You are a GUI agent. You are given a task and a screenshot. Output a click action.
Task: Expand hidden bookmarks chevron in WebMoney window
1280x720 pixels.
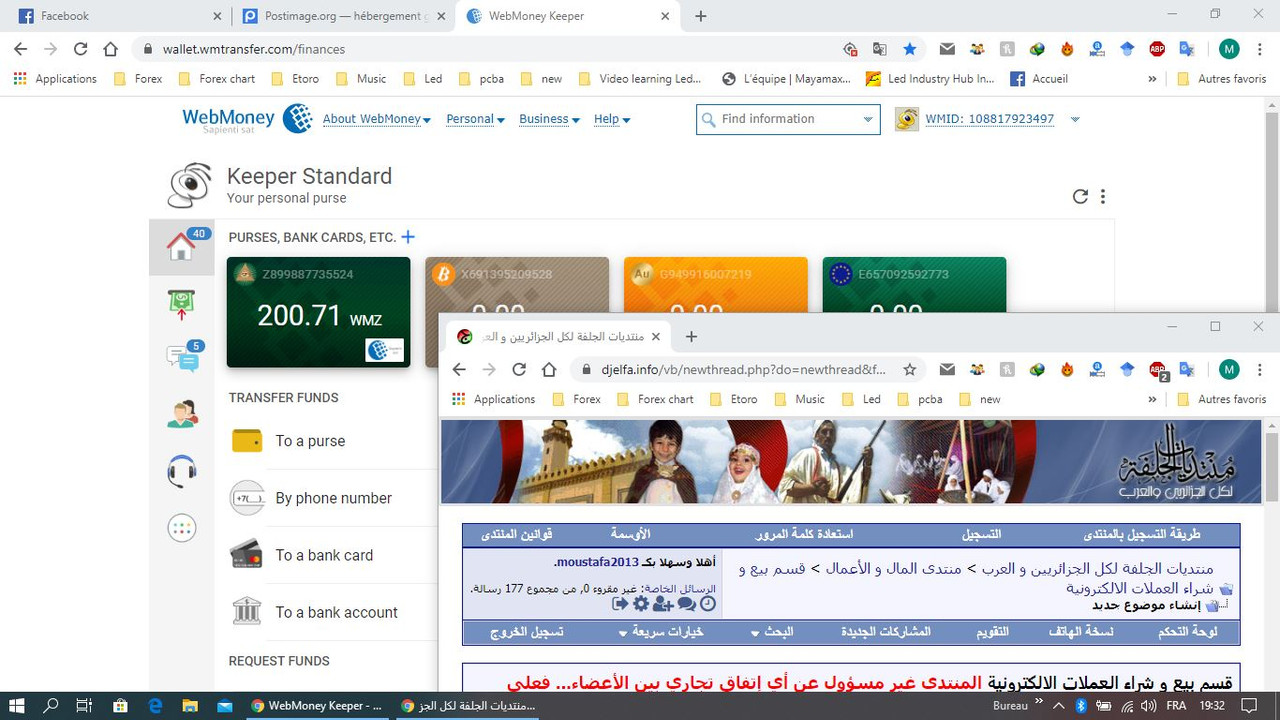tap(1152, 78)
